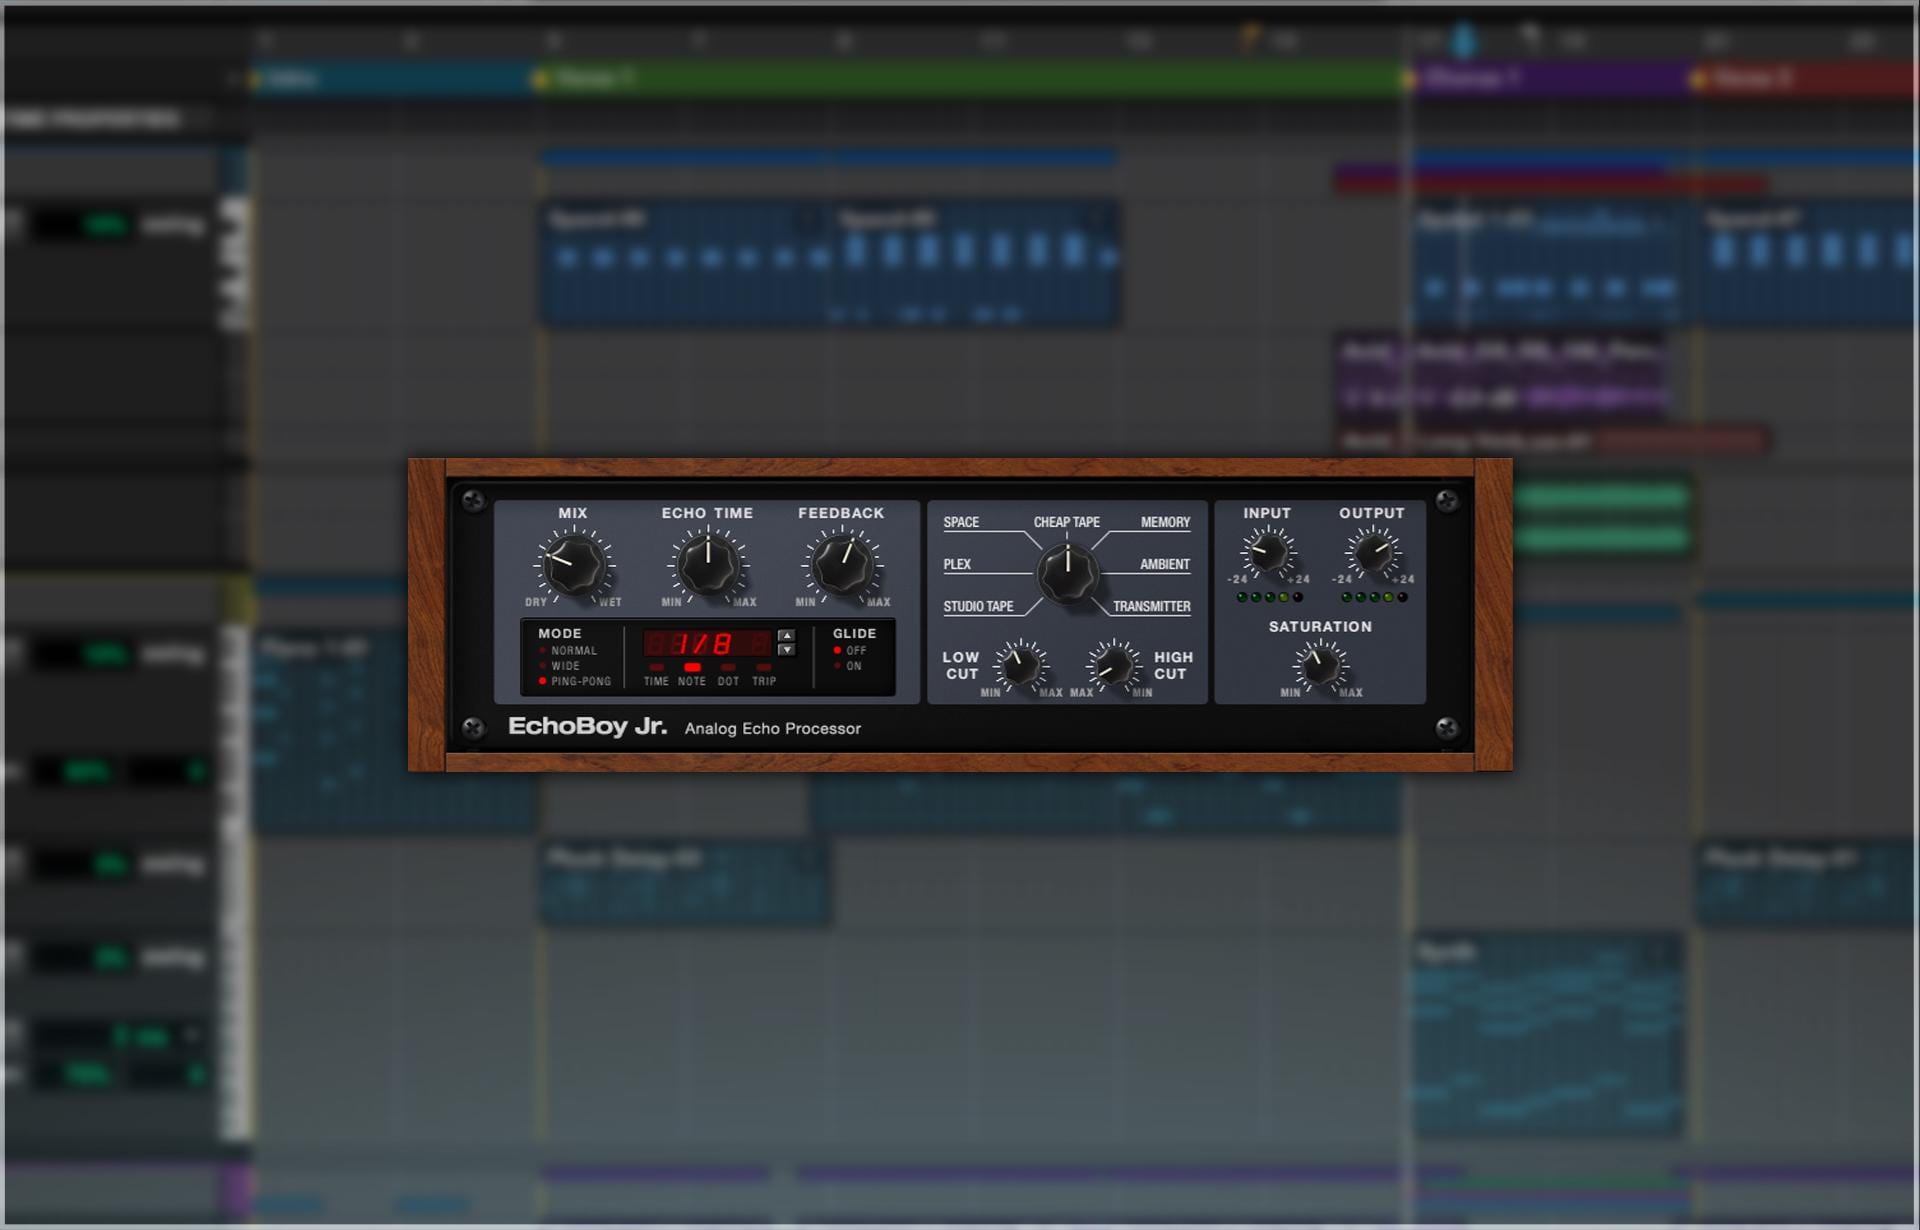1920x1230 pixels.
Task: Click the Output level knob
Action: [1373, 552]
